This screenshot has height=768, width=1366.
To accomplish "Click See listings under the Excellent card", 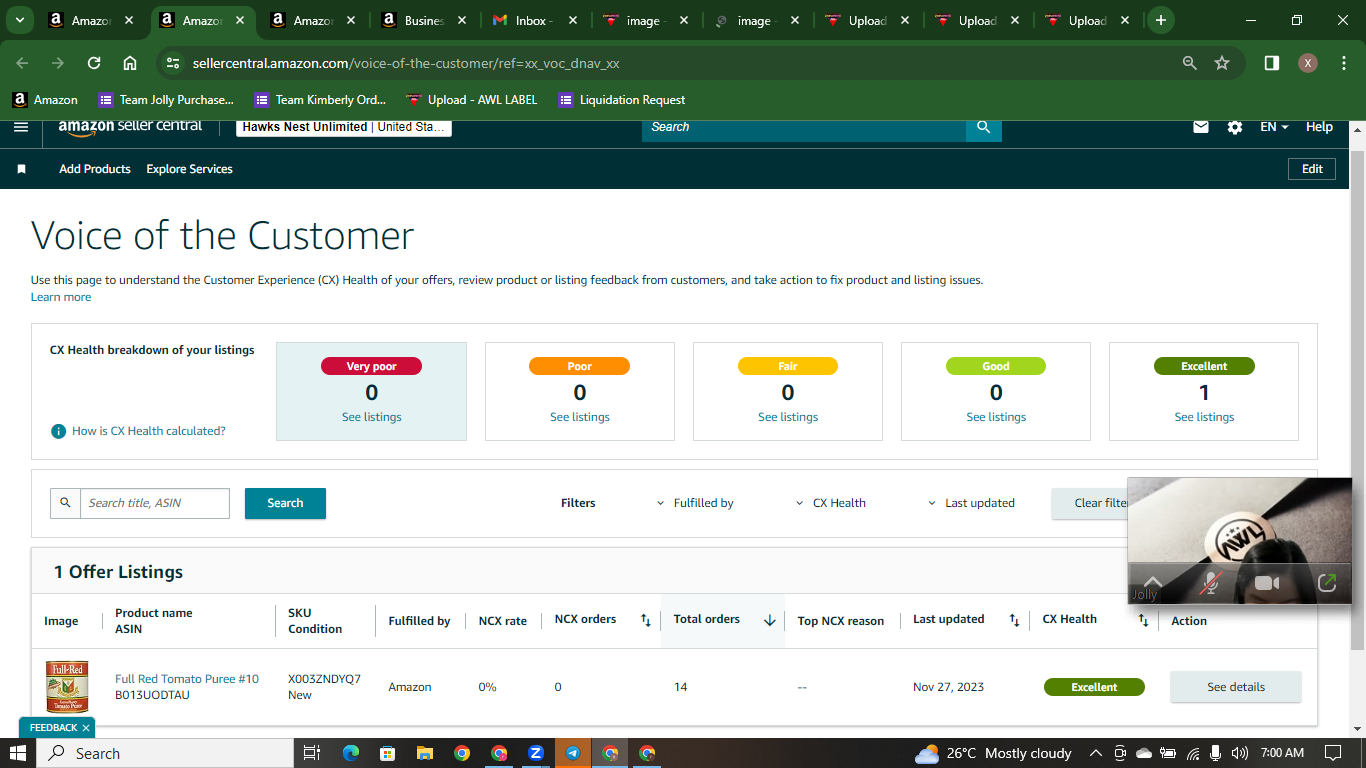I will click(x=1204, y=417).
